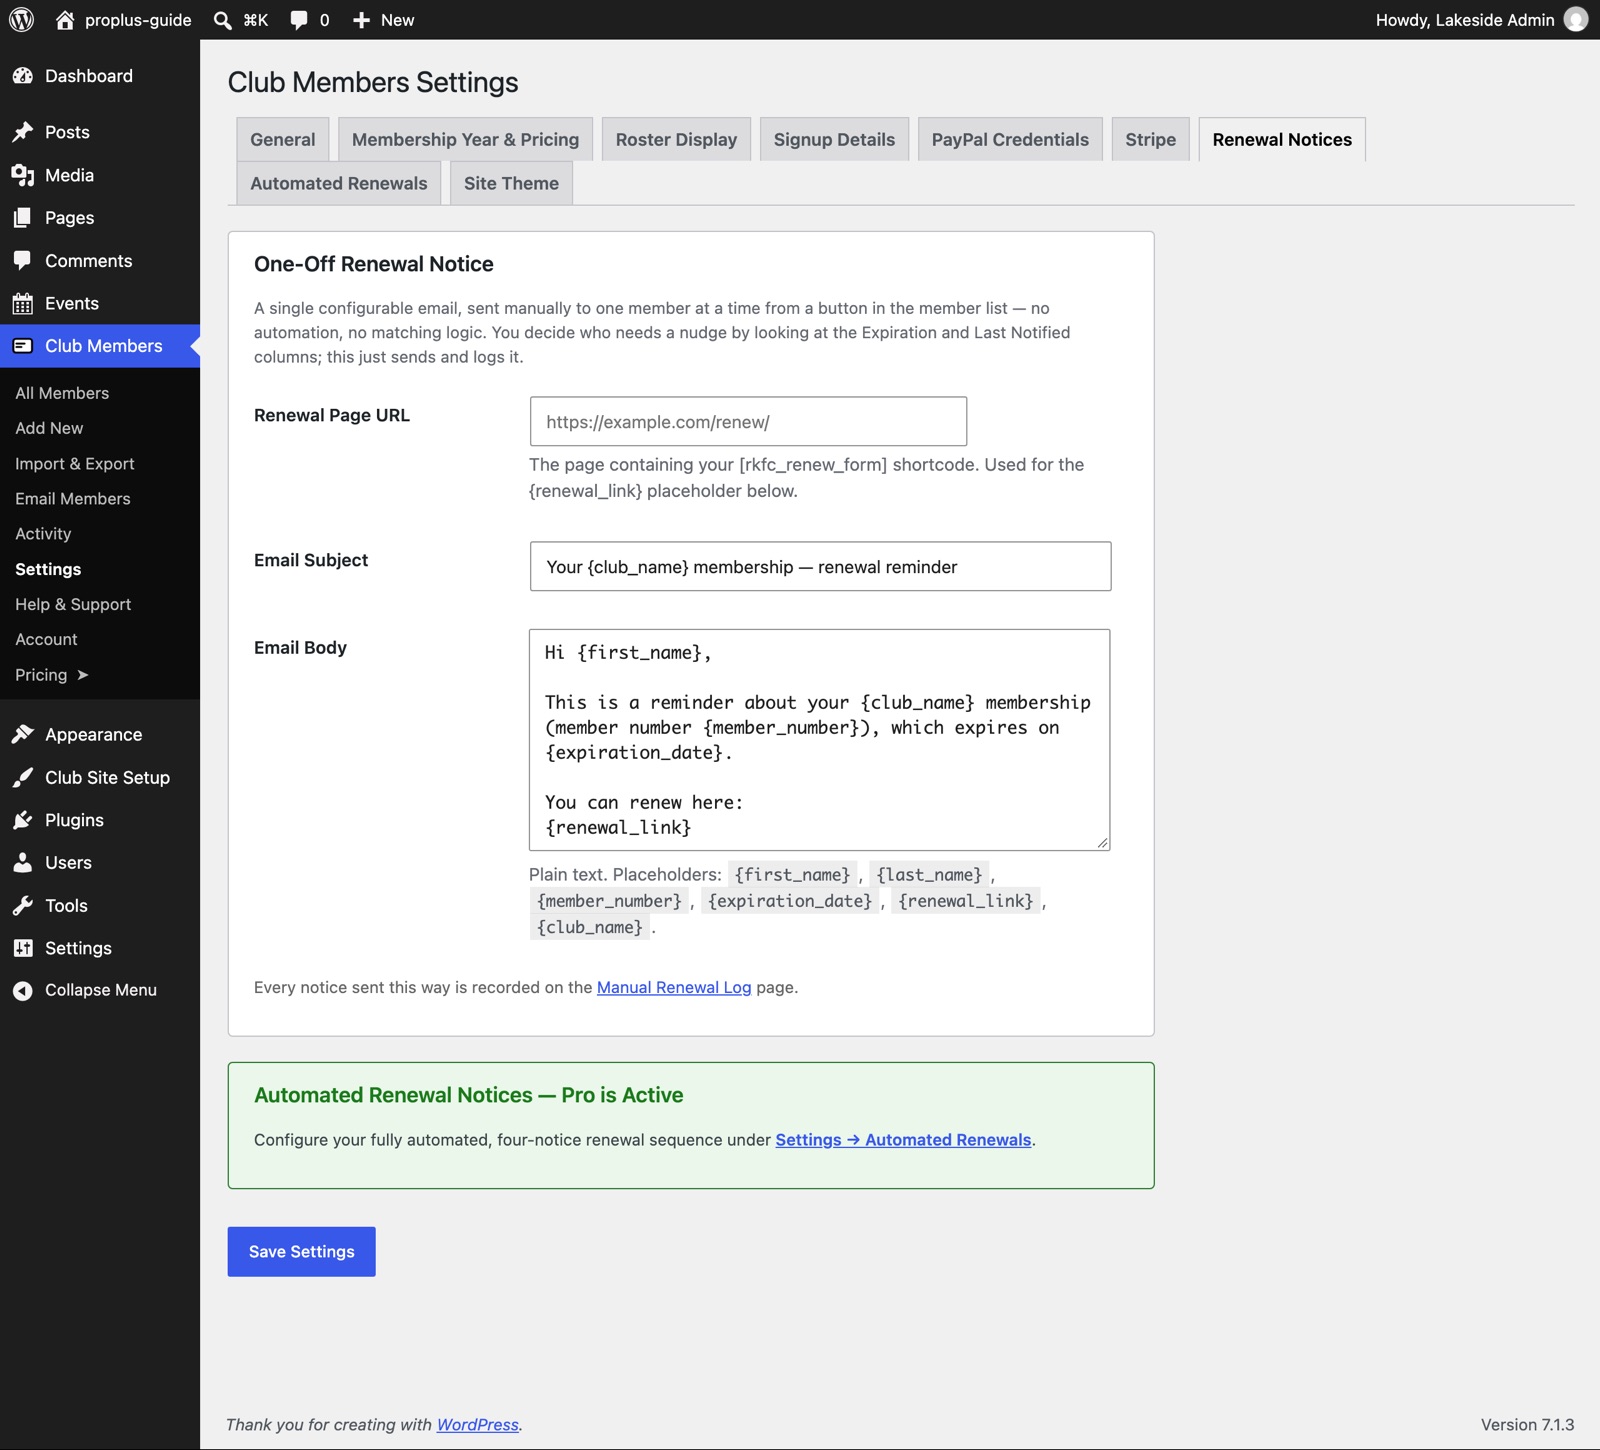Open the Signup Details tab

point(834,139)
